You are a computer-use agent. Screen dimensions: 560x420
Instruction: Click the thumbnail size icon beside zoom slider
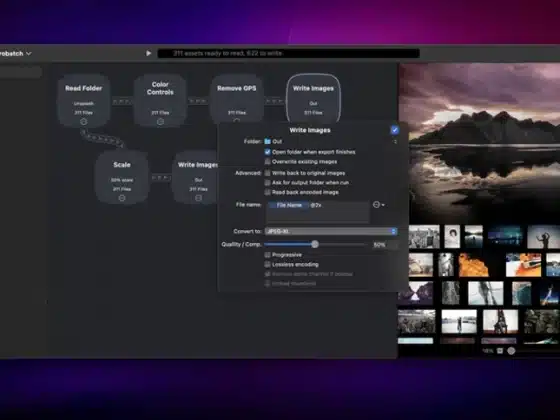click(500, 351)
